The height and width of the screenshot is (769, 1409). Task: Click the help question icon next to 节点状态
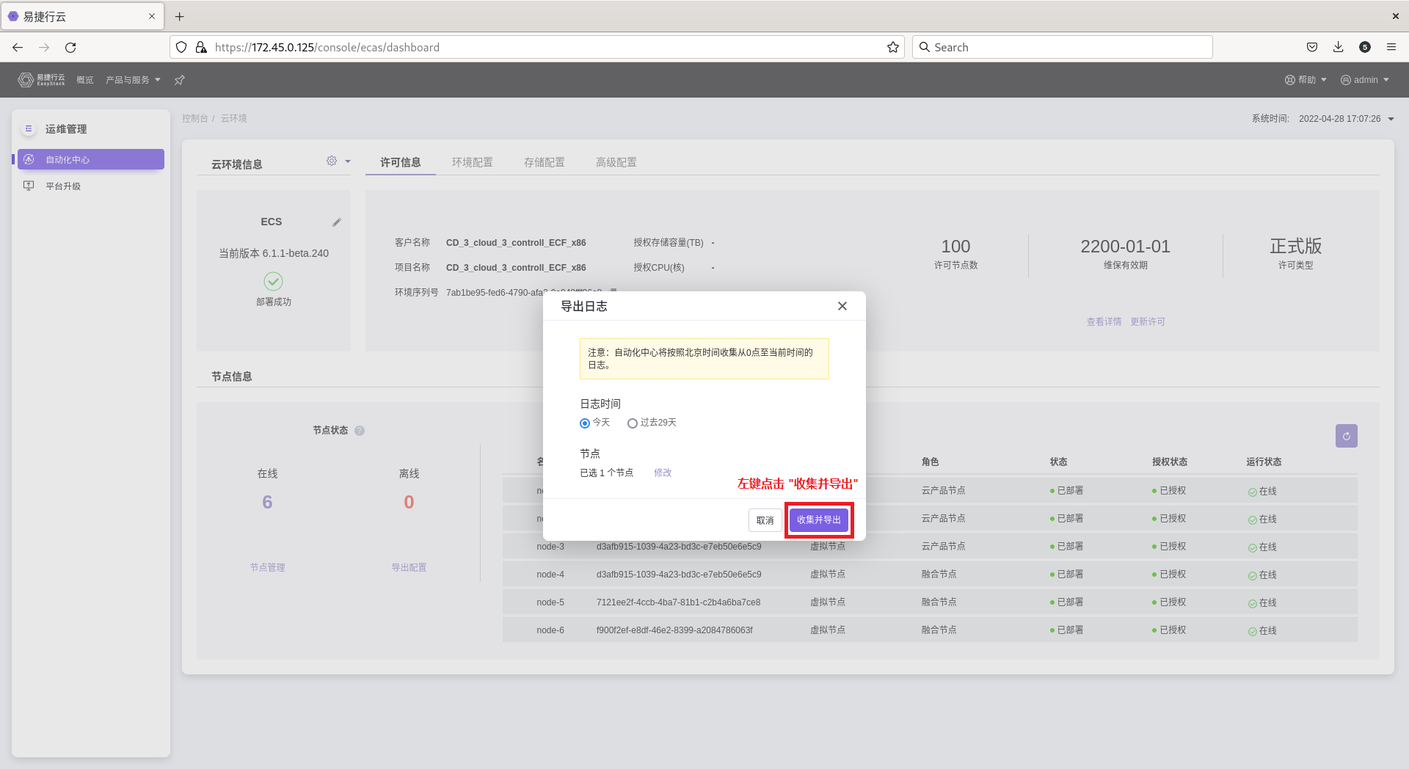(360, 431)
